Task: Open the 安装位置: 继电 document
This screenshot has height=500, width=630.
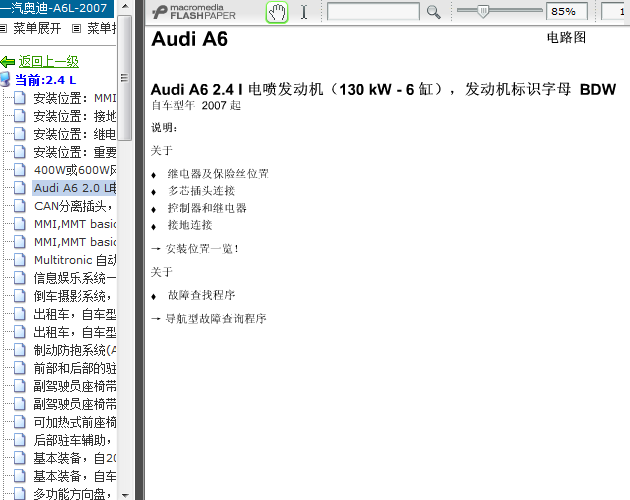Action: [75, 134]
